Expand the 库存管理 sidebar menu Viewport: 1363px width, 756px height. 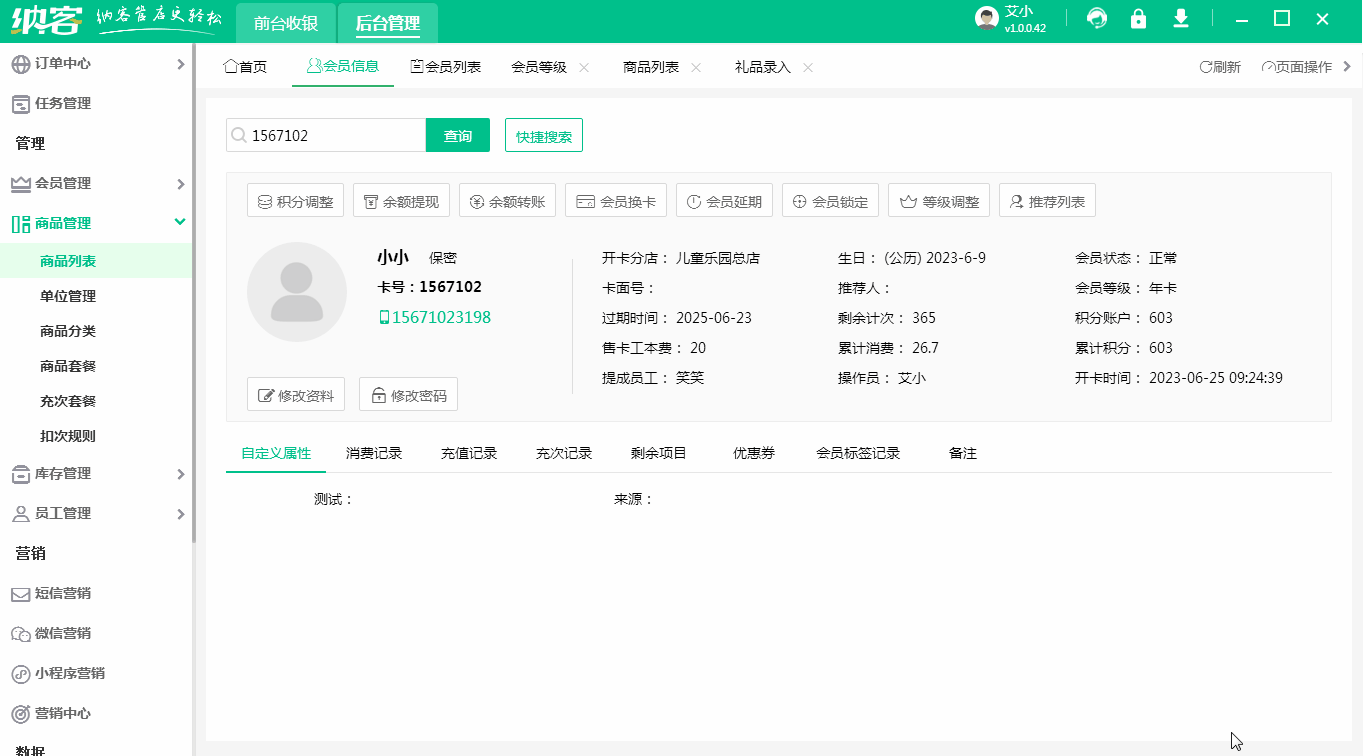(97, 473)
